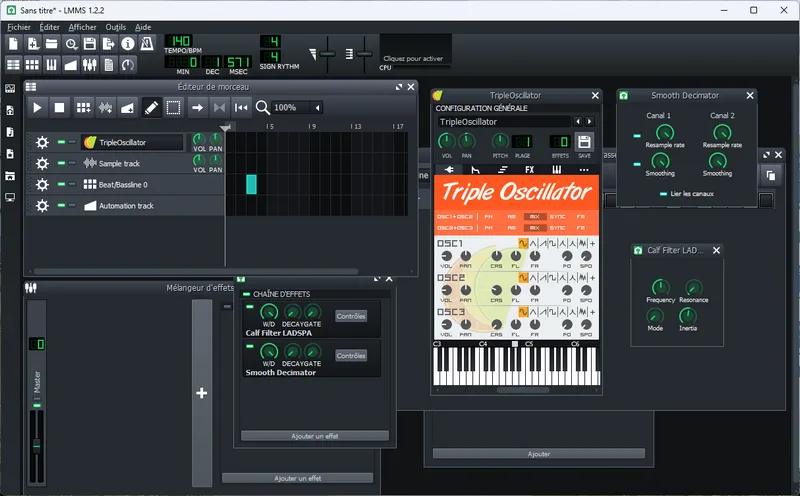Add a new FX mixer channel plus
This screenshot has width=800, height=496.
tap(202, 393)
